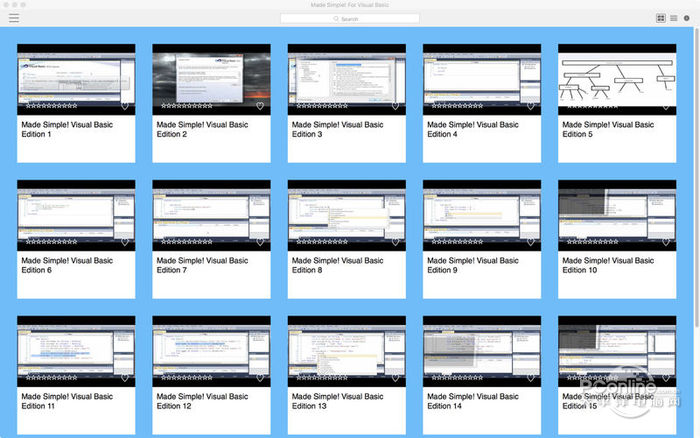
Task: Toggle the heart on Edition 13
Action: [396, 378]
